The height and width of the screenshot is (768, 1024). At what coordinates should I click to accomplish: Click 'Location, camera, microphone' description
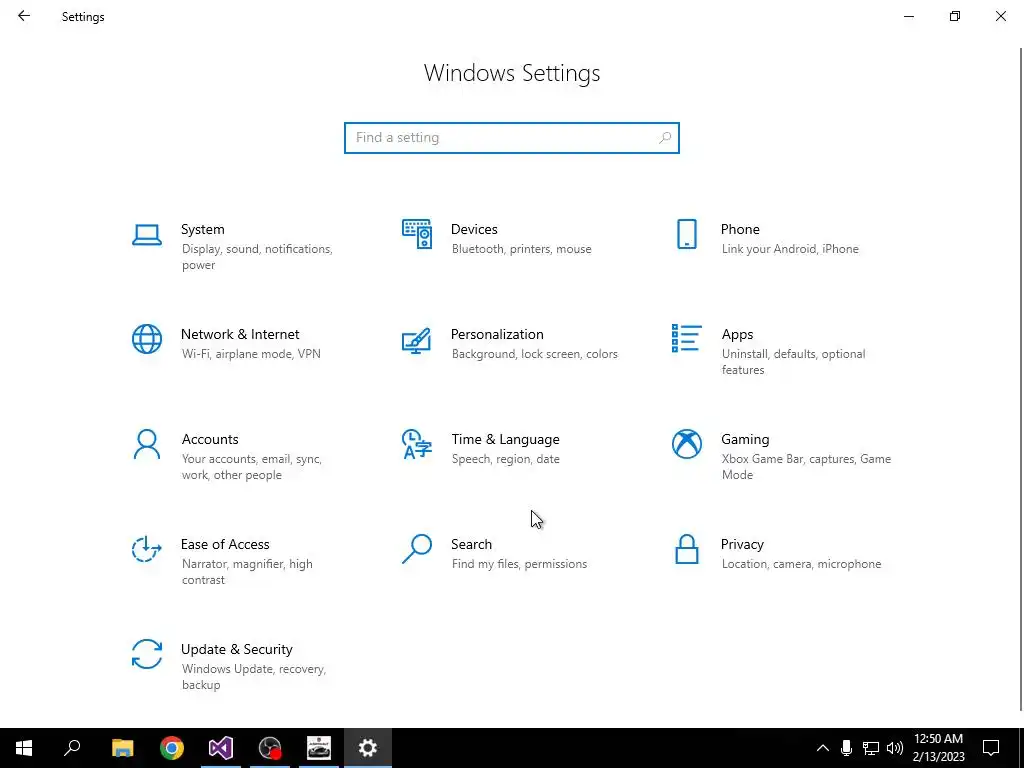point(801,564)
